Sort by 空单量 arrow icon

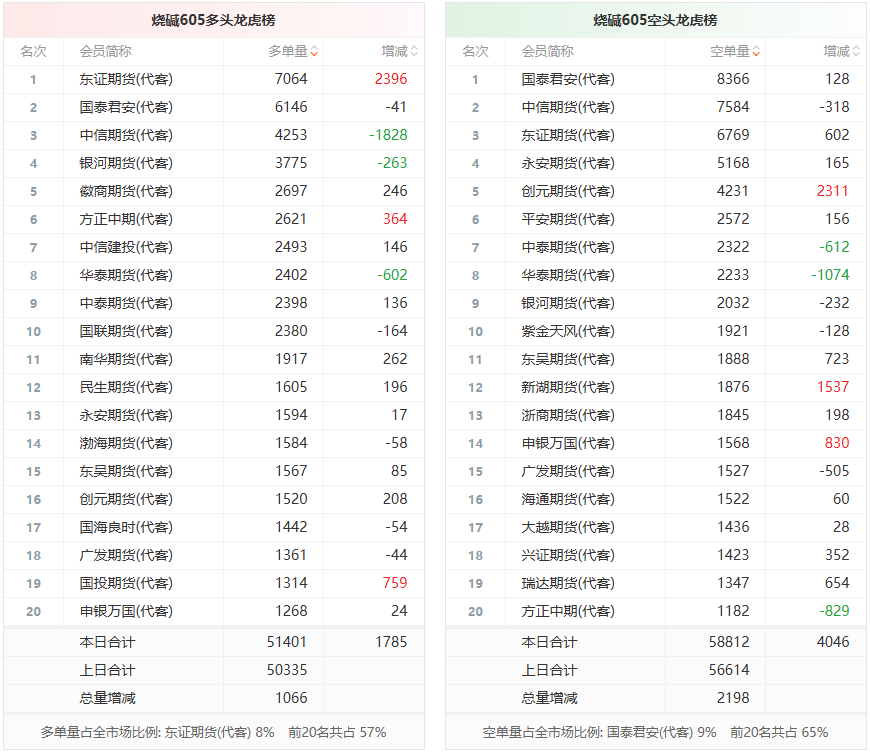click(x=756, y=52)
